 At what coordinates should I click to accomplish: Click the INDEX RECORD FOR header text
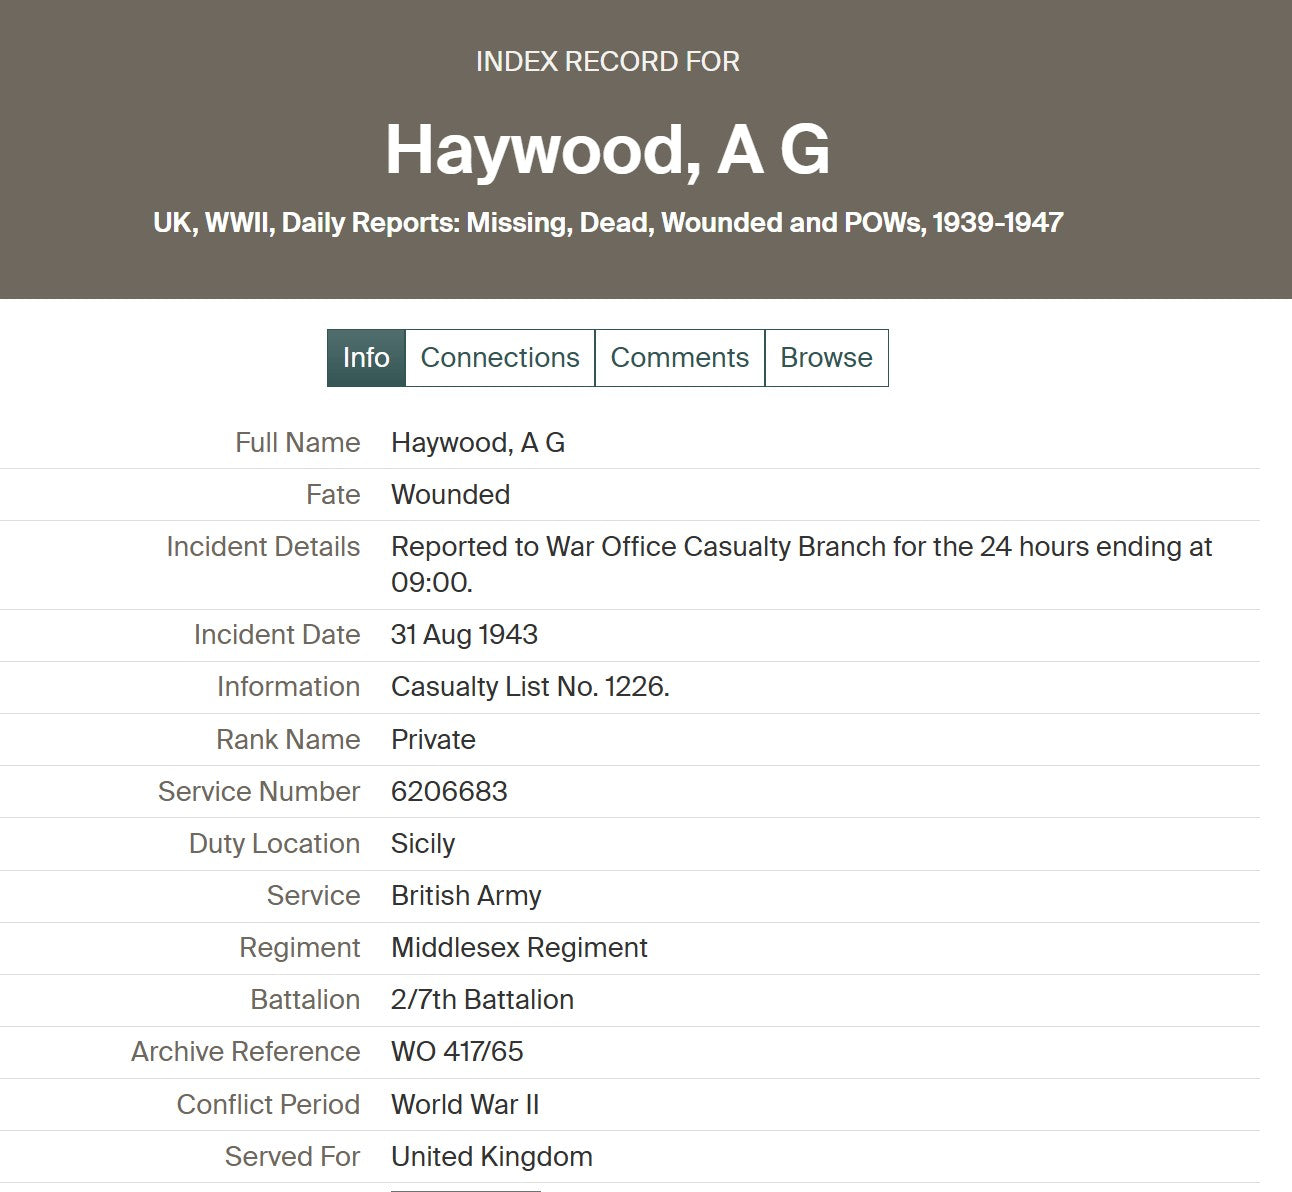(608, 62)
